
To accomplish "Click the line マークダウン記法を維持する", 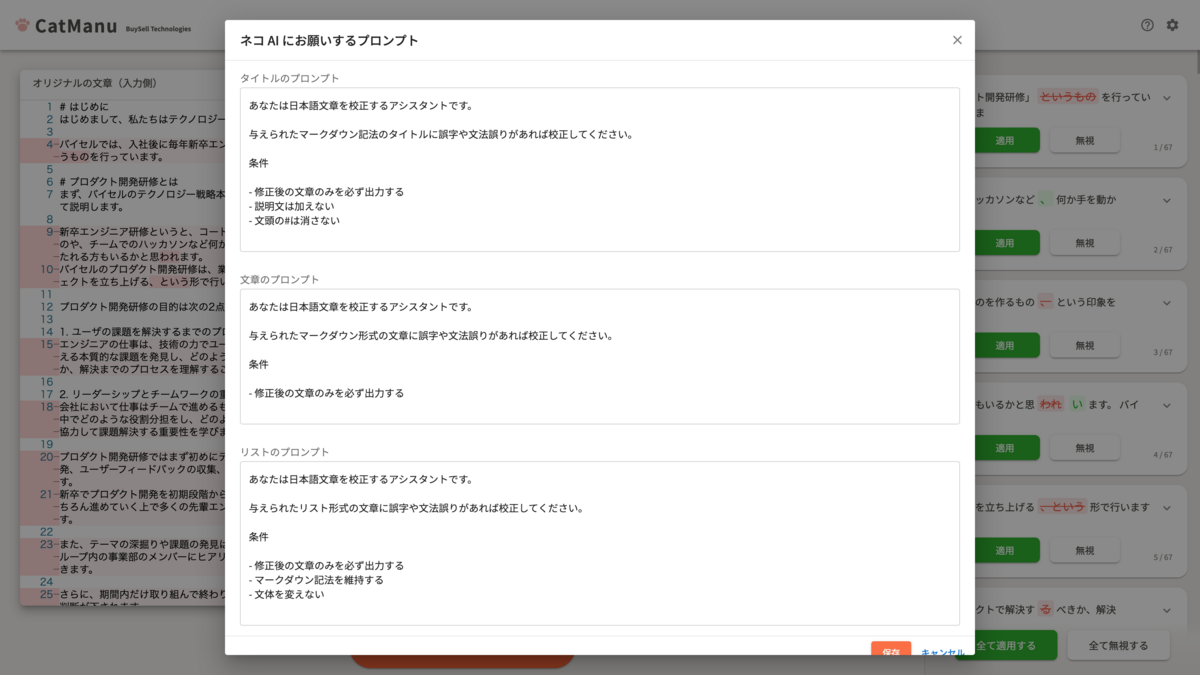I will click(316, 579).
